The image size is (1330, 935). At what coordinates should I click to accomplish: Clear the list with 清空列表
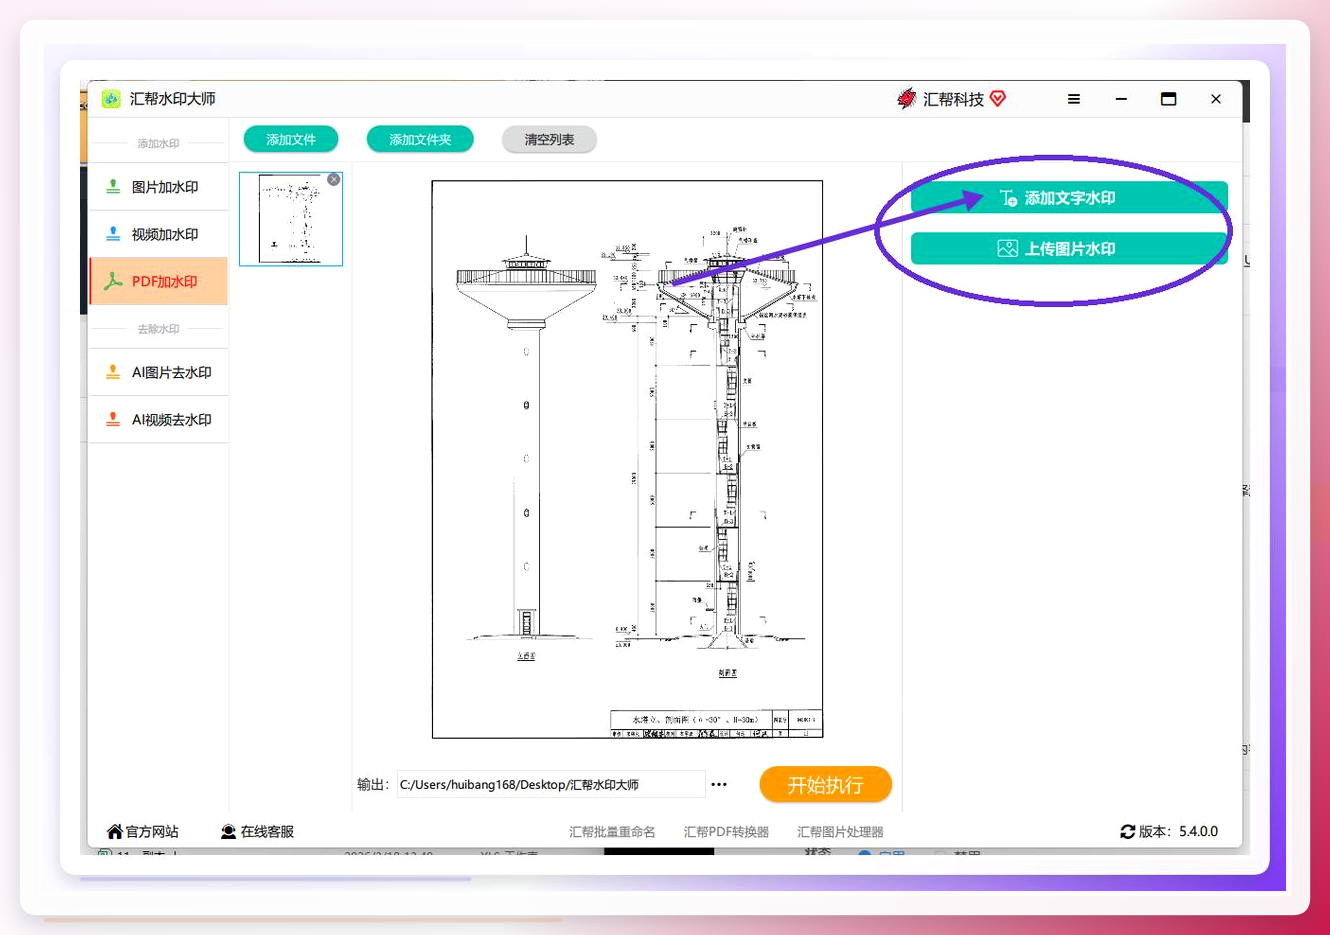coord(549,140)
